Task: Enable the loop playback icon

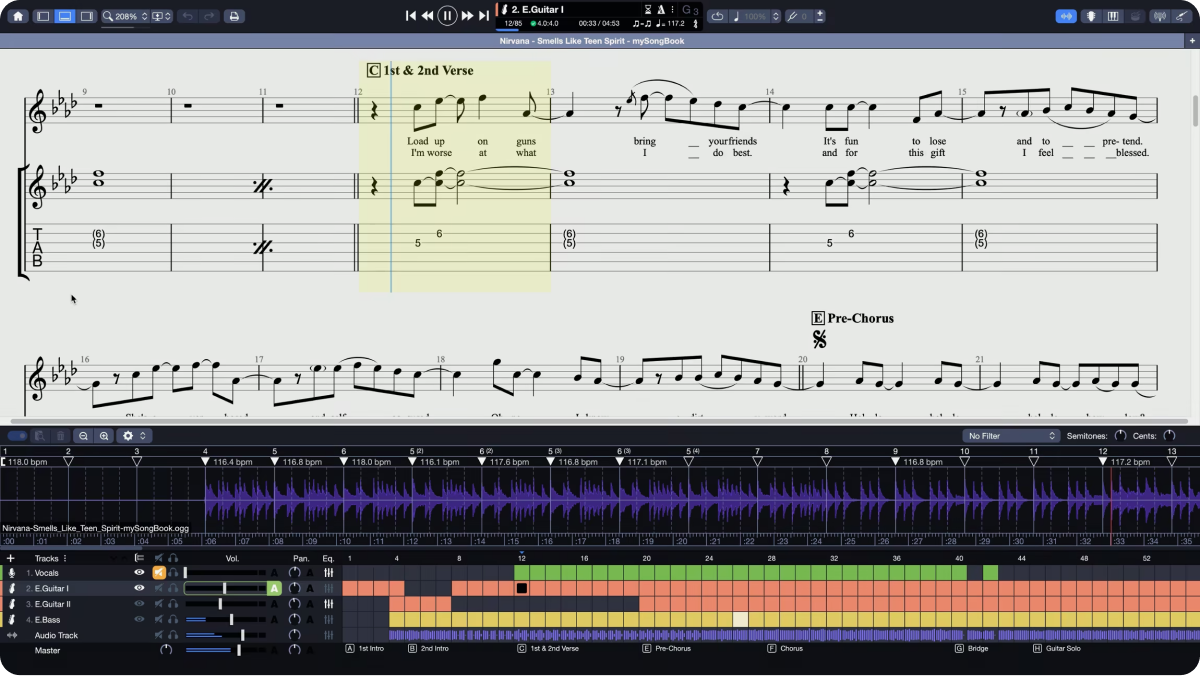Action: [718, 16]
